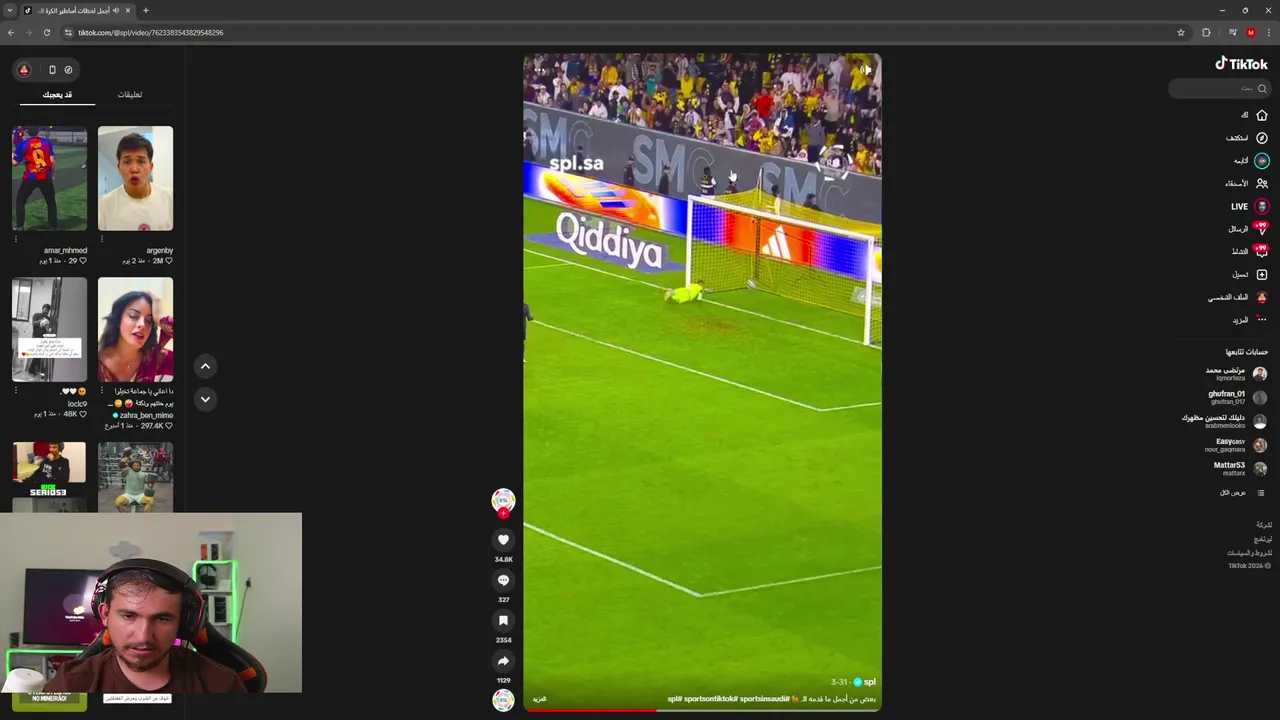Viewport: 1280px width, 720px height.
Task: Click the compass icon in left pill
Action: click(x=68, y=70)
